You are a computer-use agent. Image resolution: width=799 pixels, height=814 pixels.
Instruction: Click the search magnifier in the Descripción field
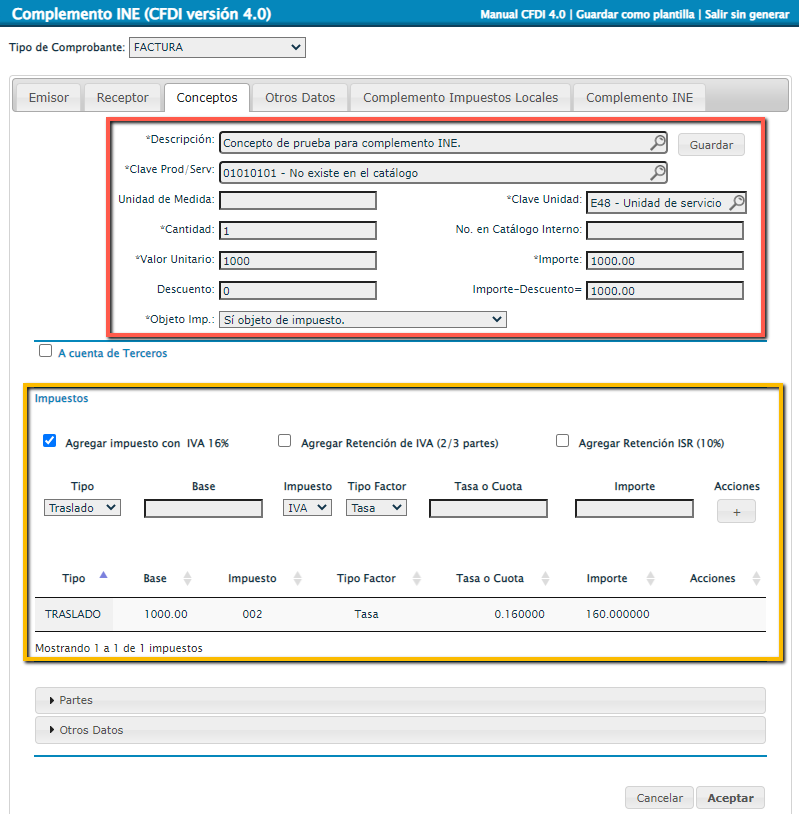click(658, 143)
